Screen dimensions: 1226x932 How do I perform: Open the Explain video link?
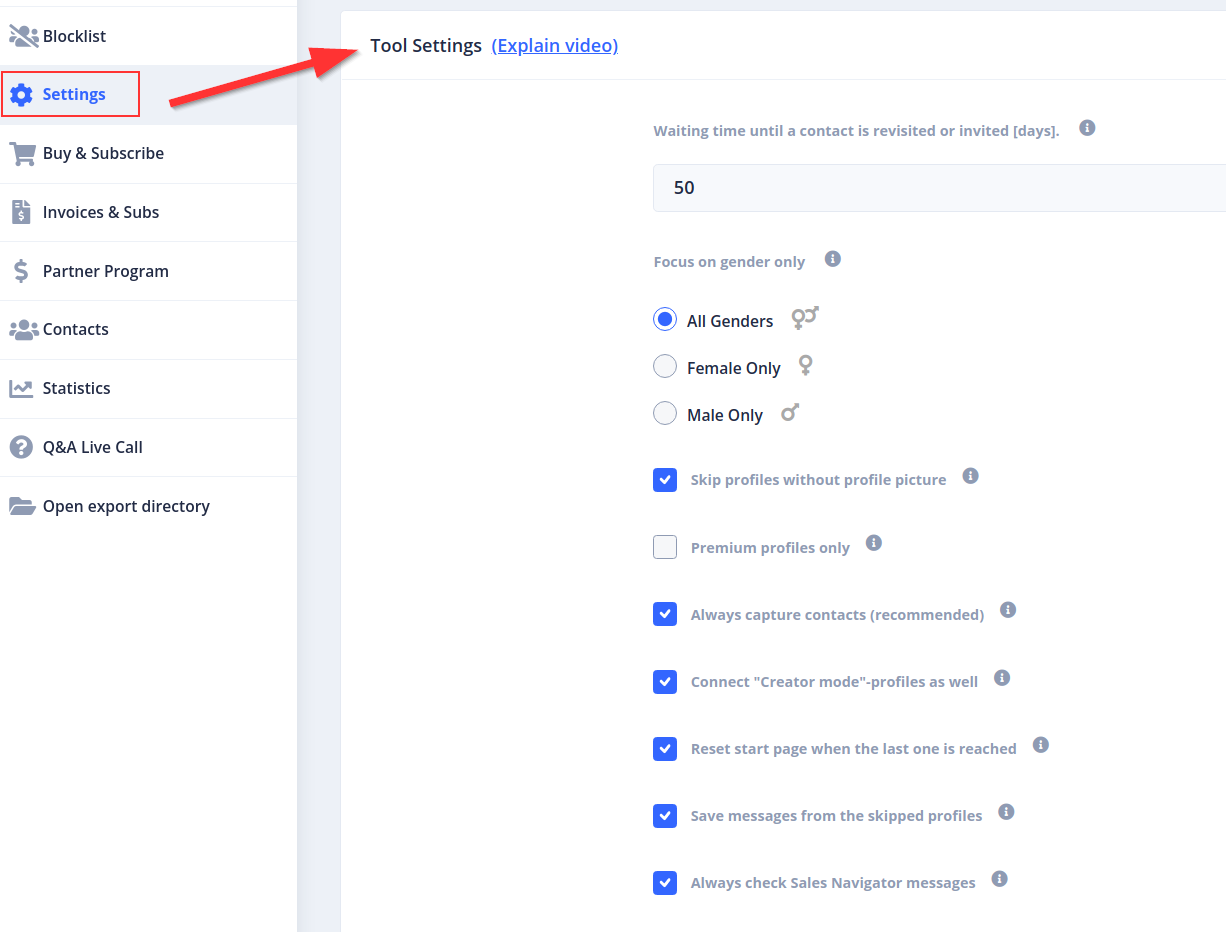(554, 46)
